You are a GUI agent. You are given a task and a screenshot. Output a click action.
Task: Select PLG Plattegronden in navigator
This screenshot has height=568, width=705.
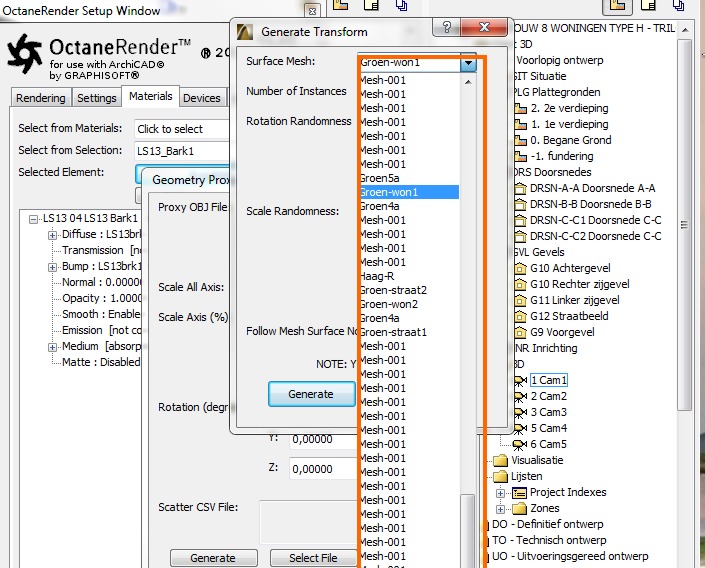click(x=557, y=92)
